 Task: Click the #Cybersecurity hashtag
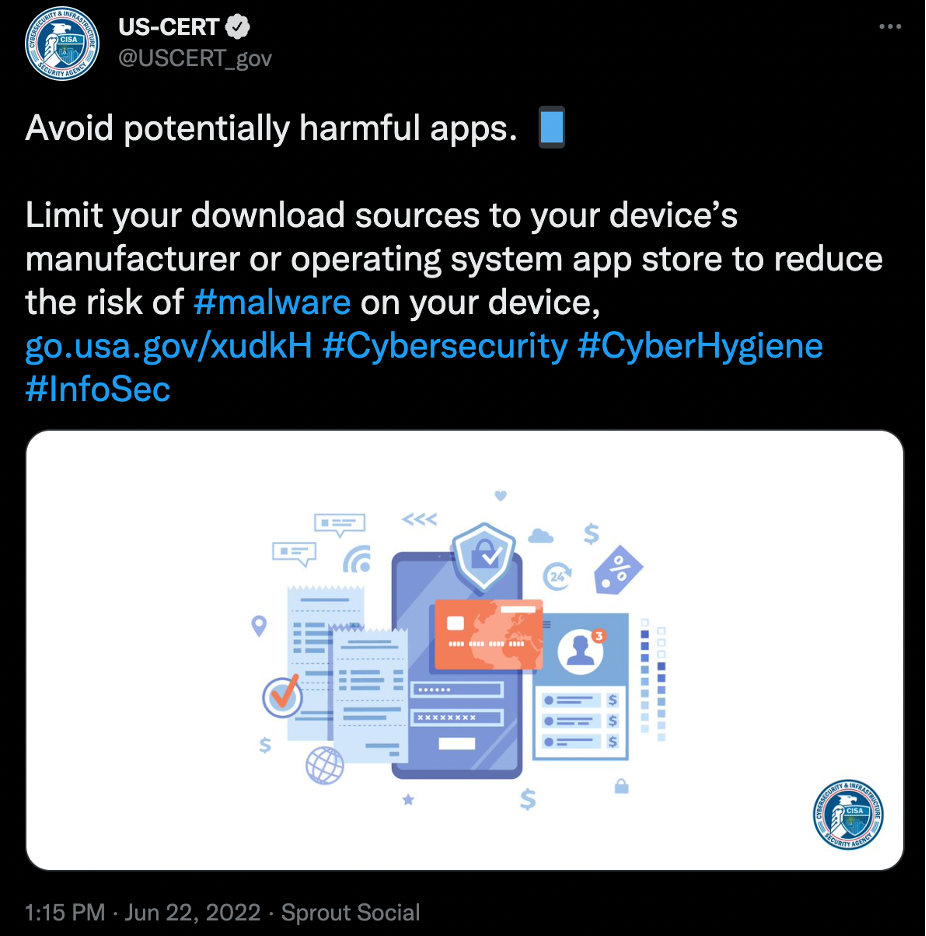pos(445,346)
